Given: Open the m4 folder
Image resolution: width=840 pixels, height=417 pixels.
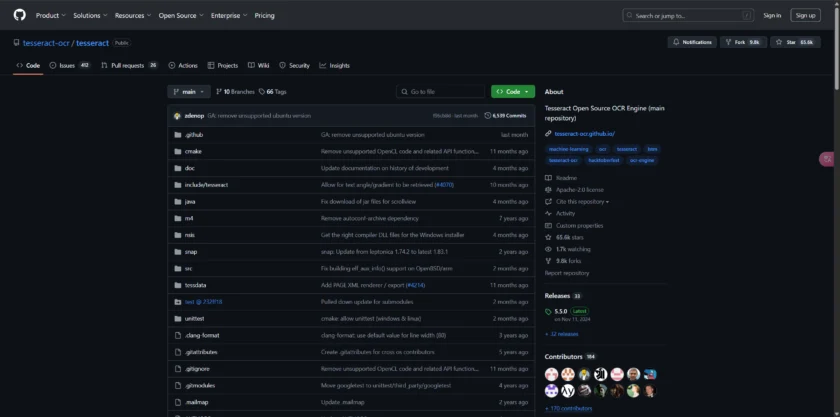Looking at the screenshot, I should click(x=189, y=219).
